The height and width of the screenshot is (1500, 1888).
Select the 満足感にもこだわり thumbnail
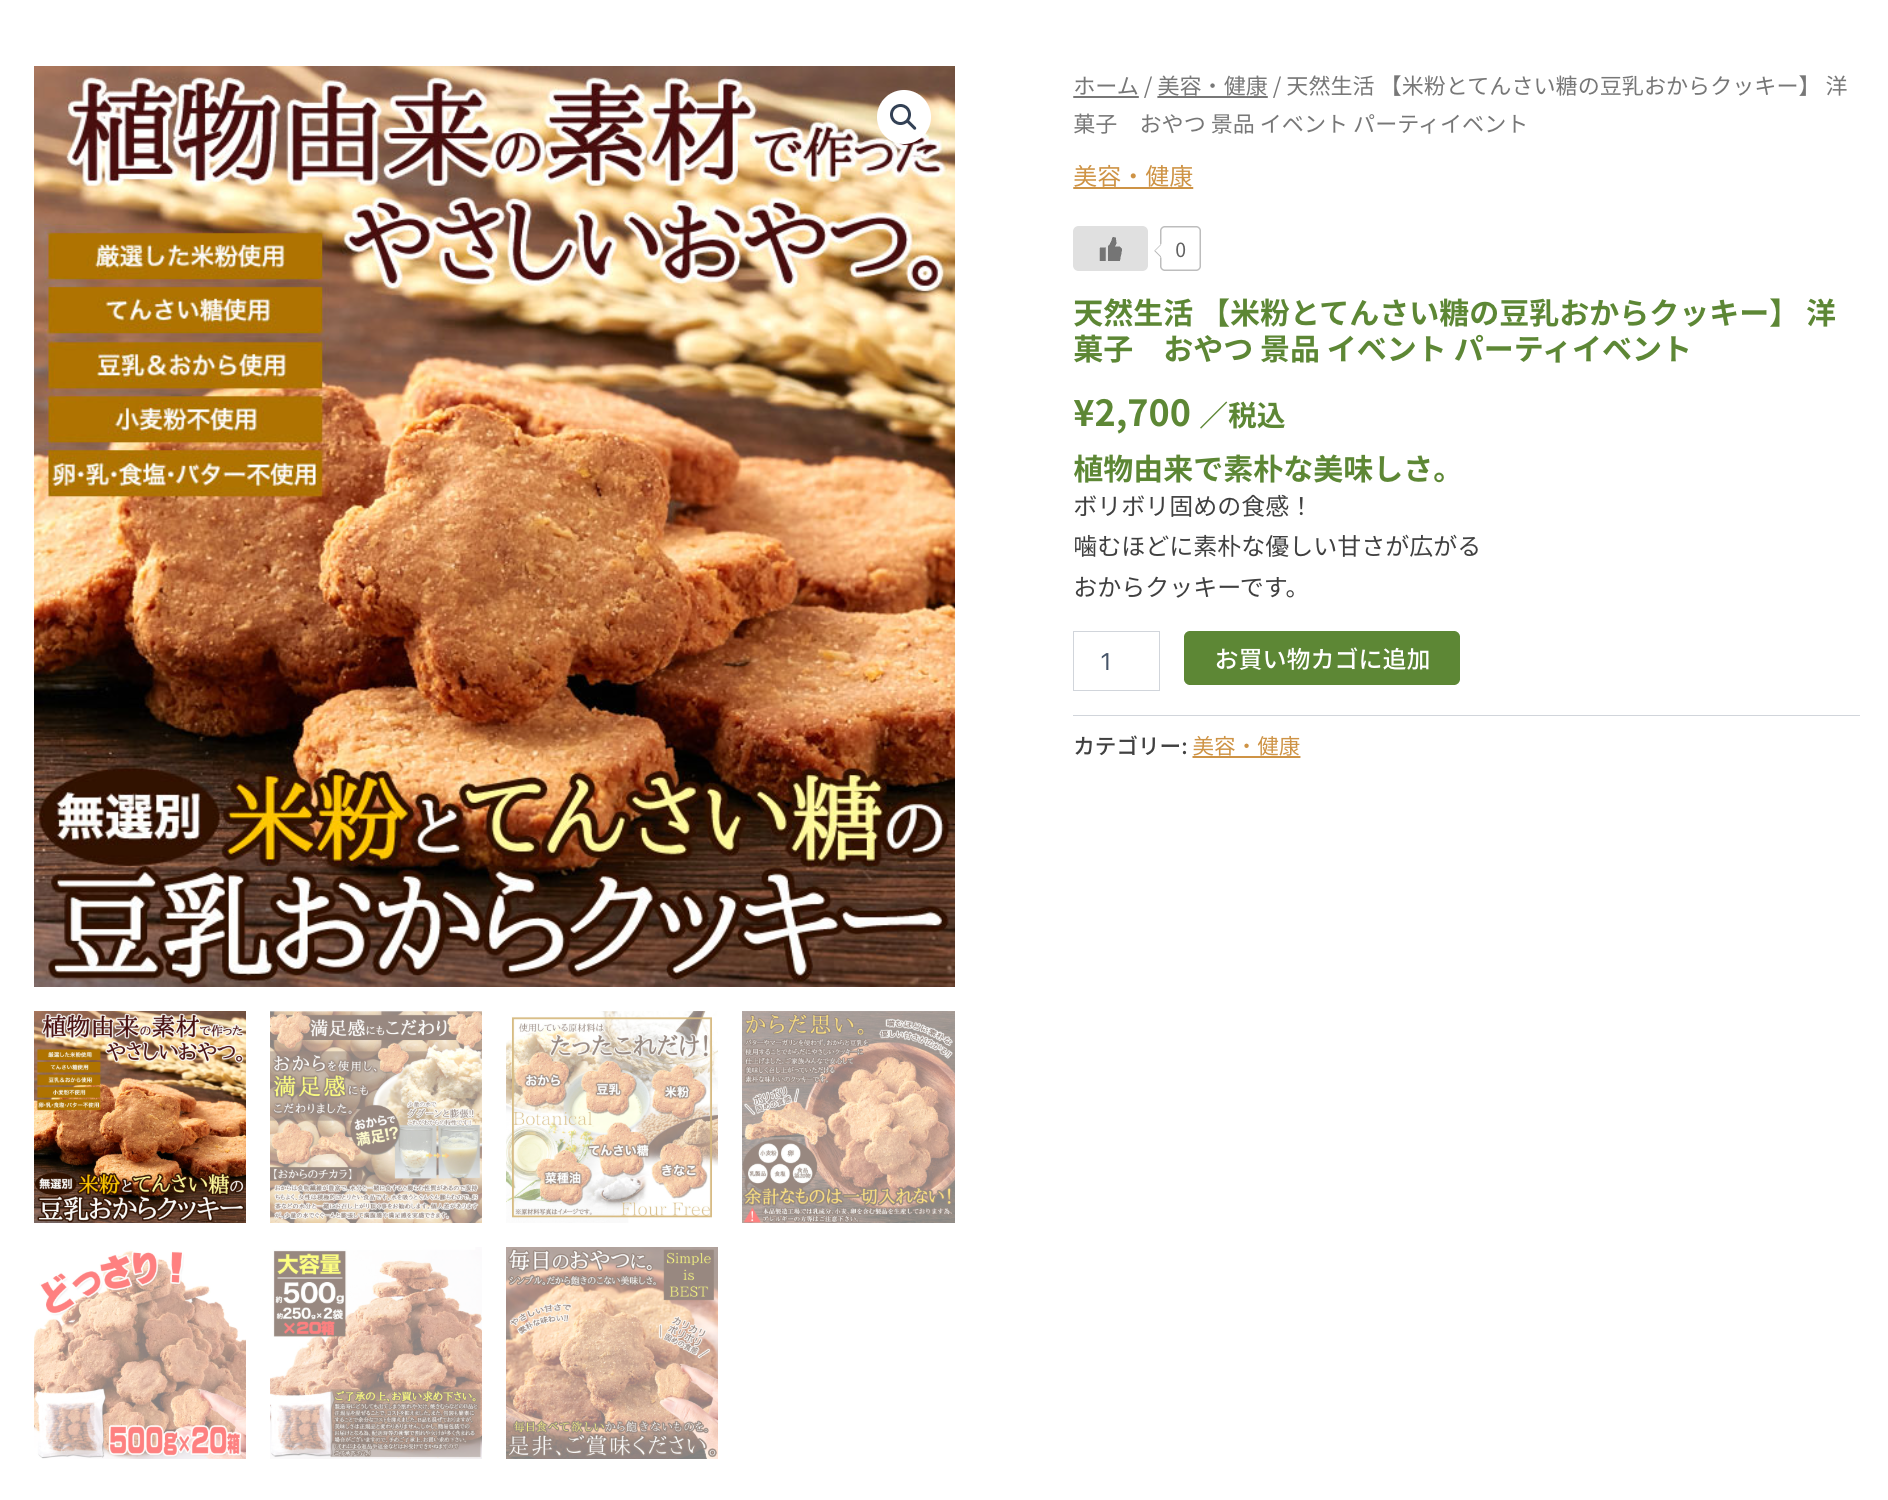click(376, 1116)
